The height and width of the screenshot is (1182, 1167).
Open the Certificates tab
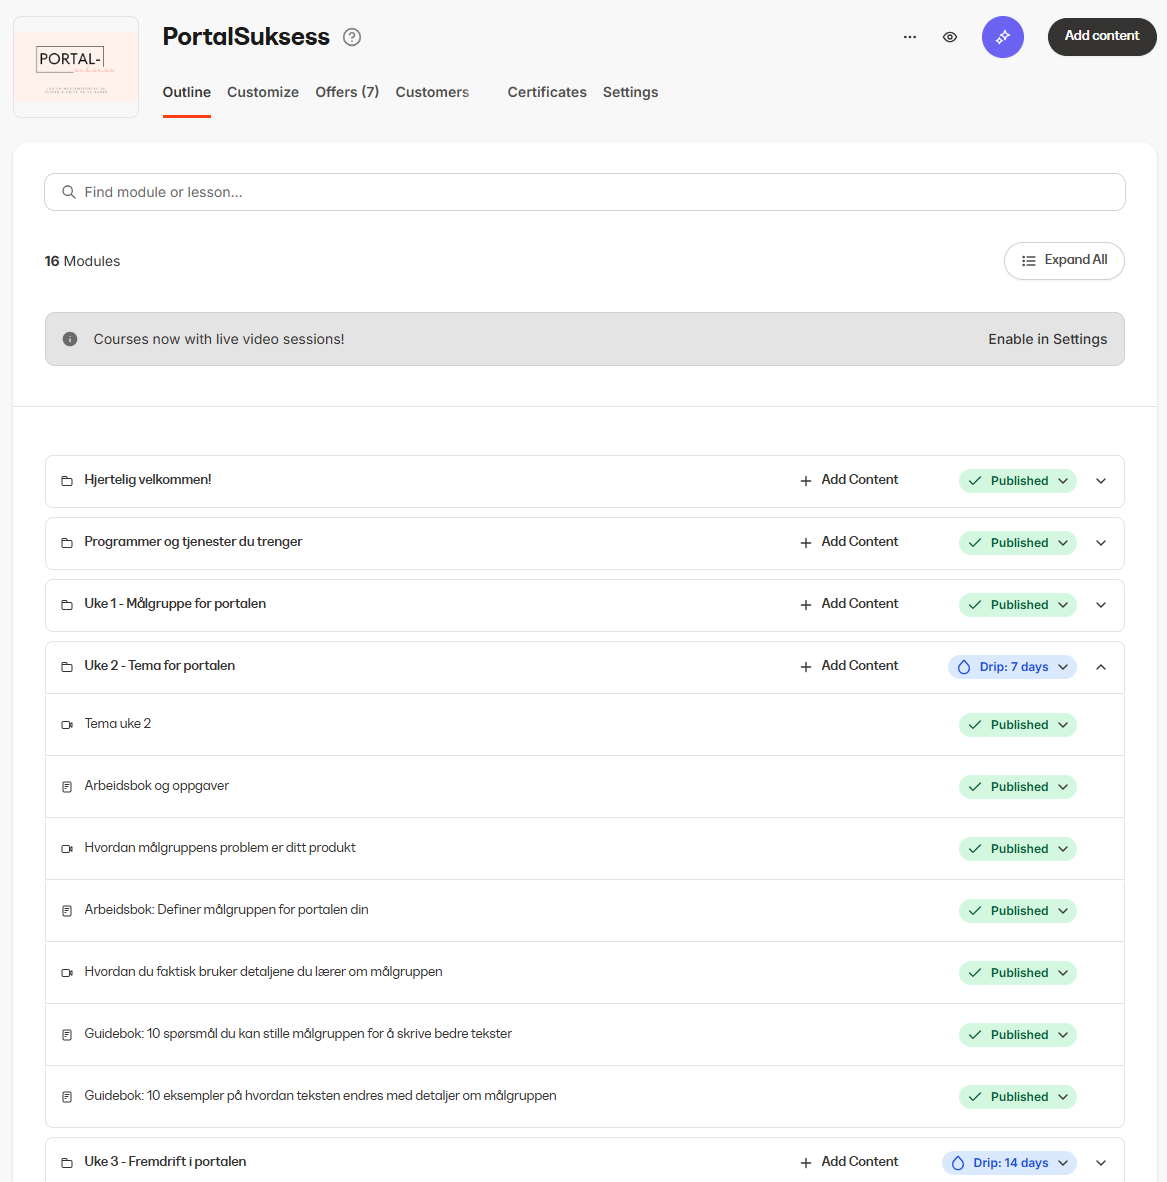click(x=547, y=92)
